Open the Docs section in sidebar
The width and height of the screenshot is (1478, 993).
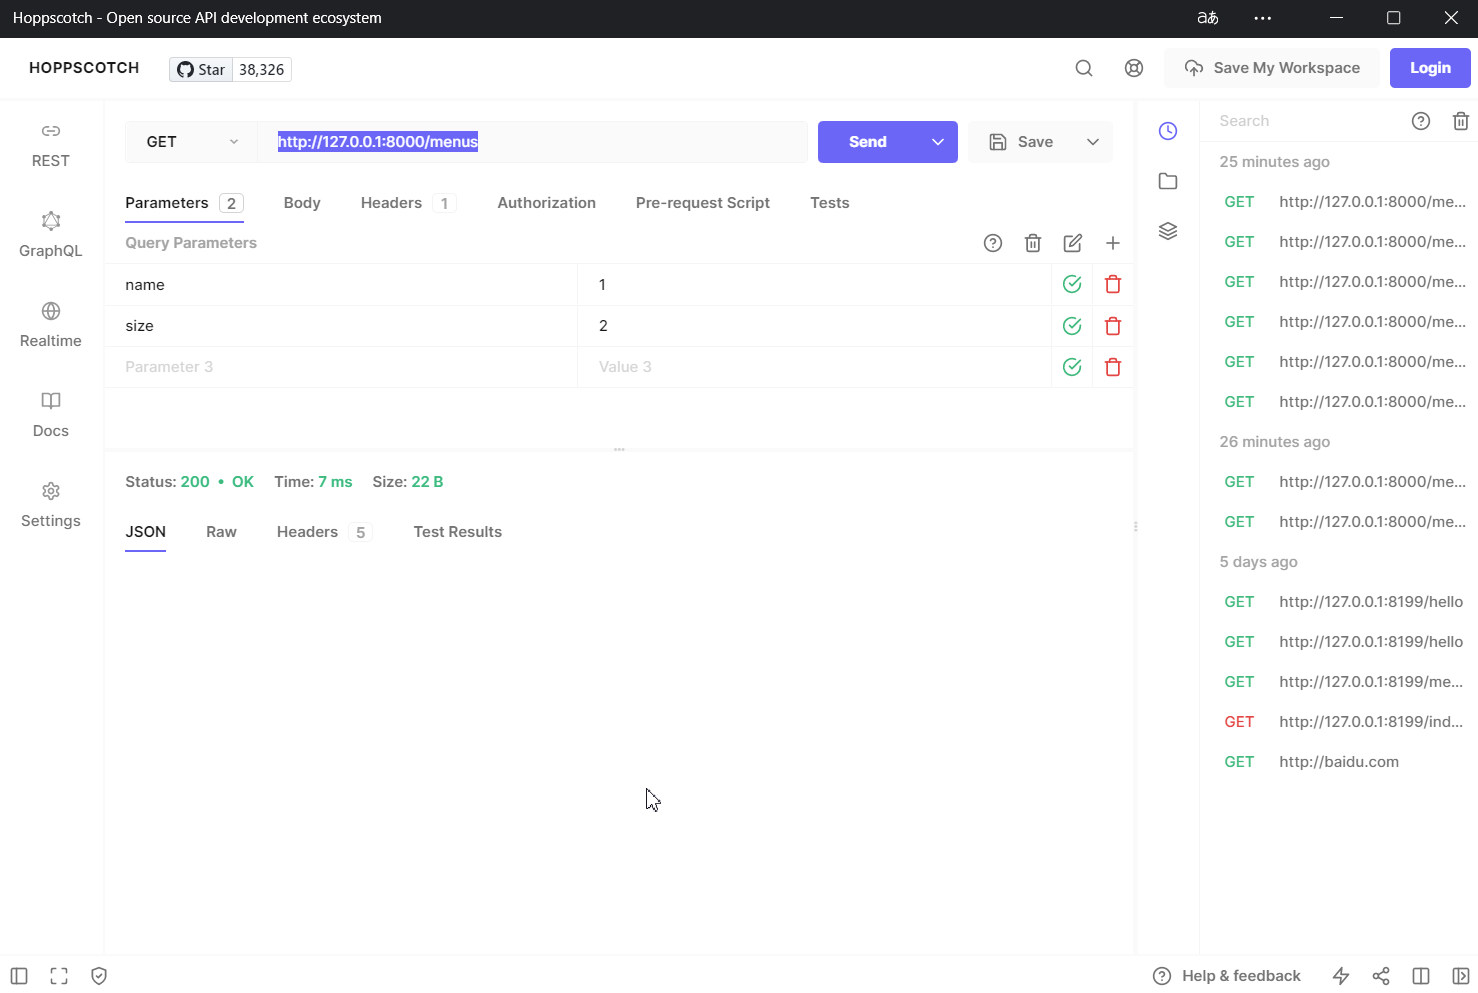51,416
